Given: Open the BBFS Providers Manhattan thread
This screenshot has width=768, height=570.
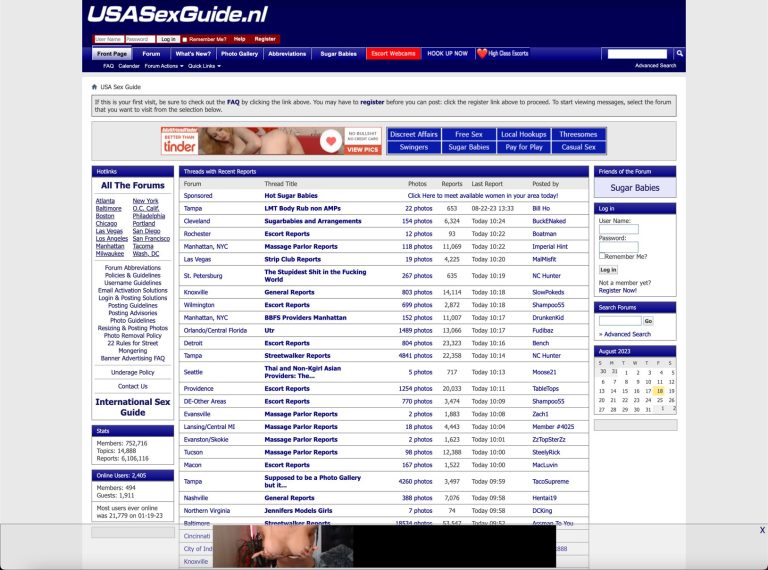Looking at the screenshot, I should (305, 317).
